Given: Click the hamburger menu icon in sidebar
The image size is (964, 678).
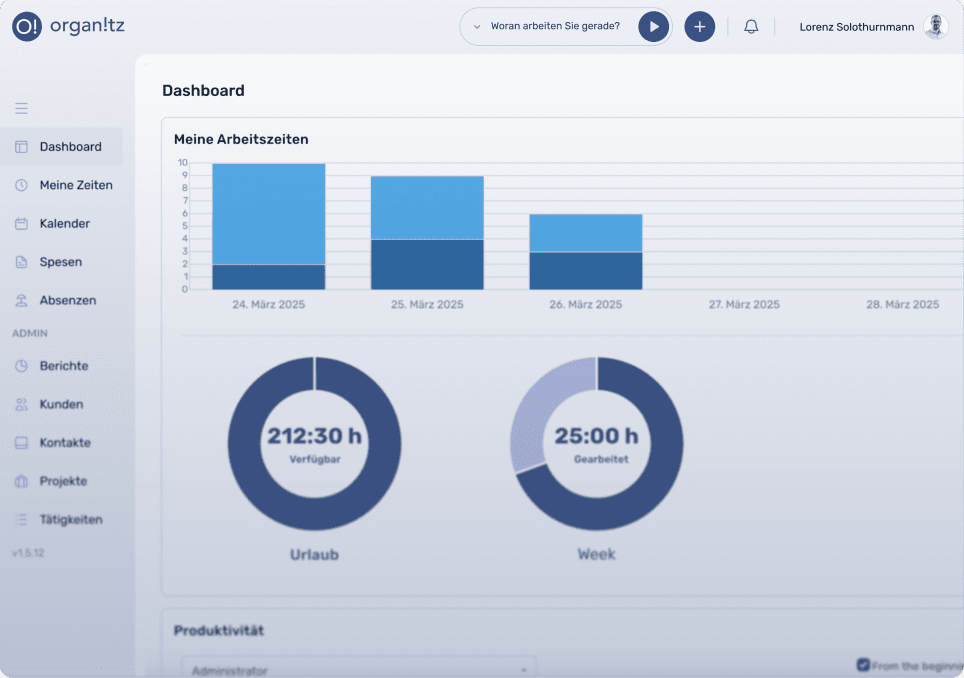Looking at the screenshot, I should coord(21,108).
